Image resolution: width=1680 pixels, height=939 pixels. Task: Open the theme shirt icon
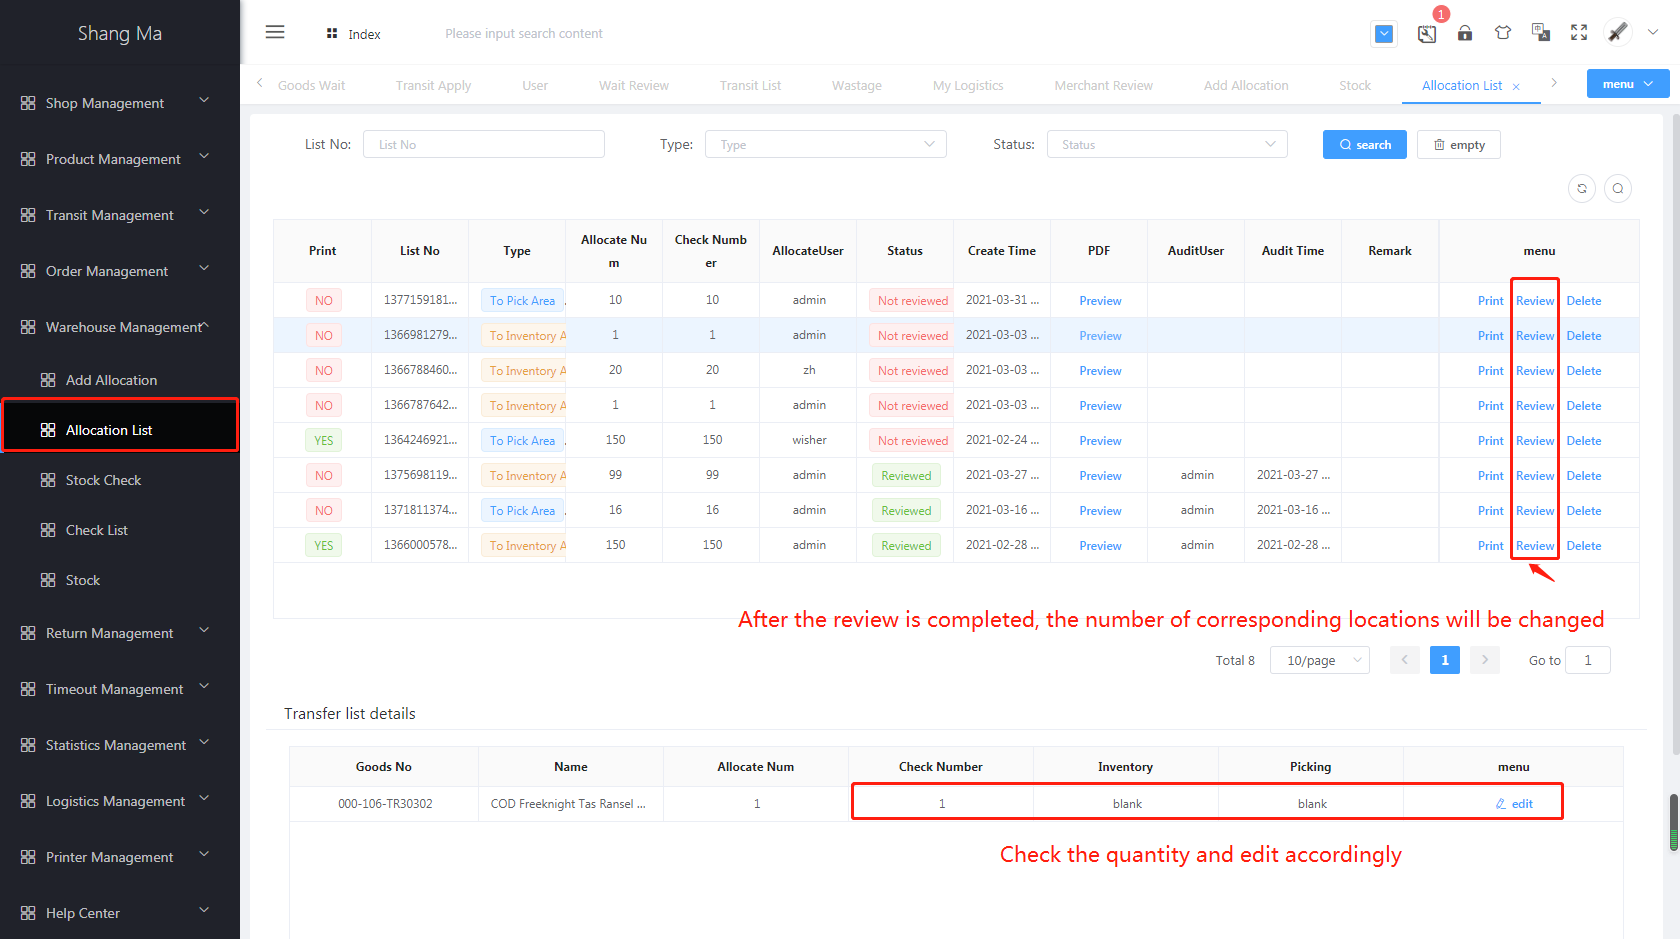point(1503,33)
